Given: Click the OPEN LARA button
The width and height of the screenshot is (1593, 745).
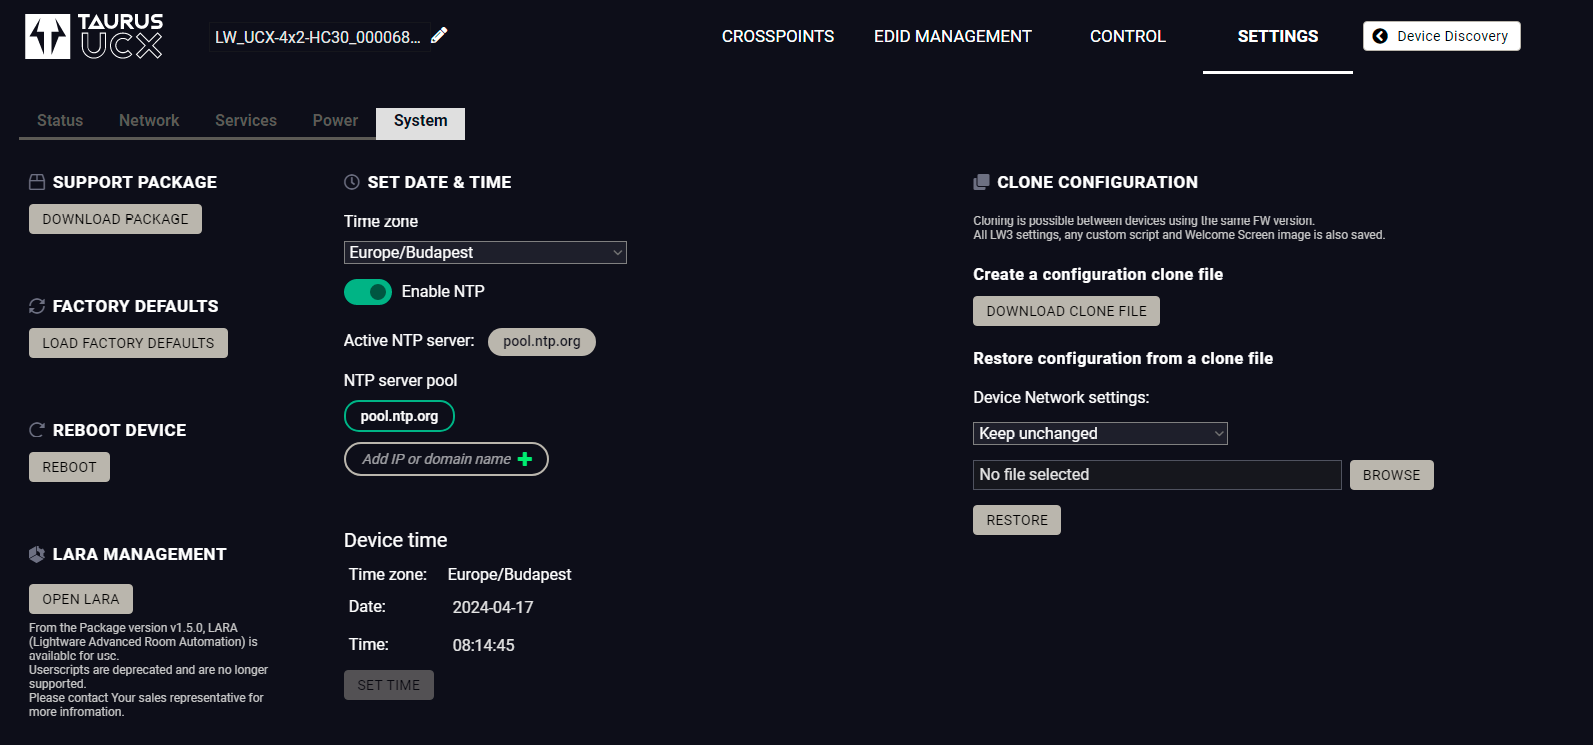Looking at the screenshot, I should tap(81, 599).
